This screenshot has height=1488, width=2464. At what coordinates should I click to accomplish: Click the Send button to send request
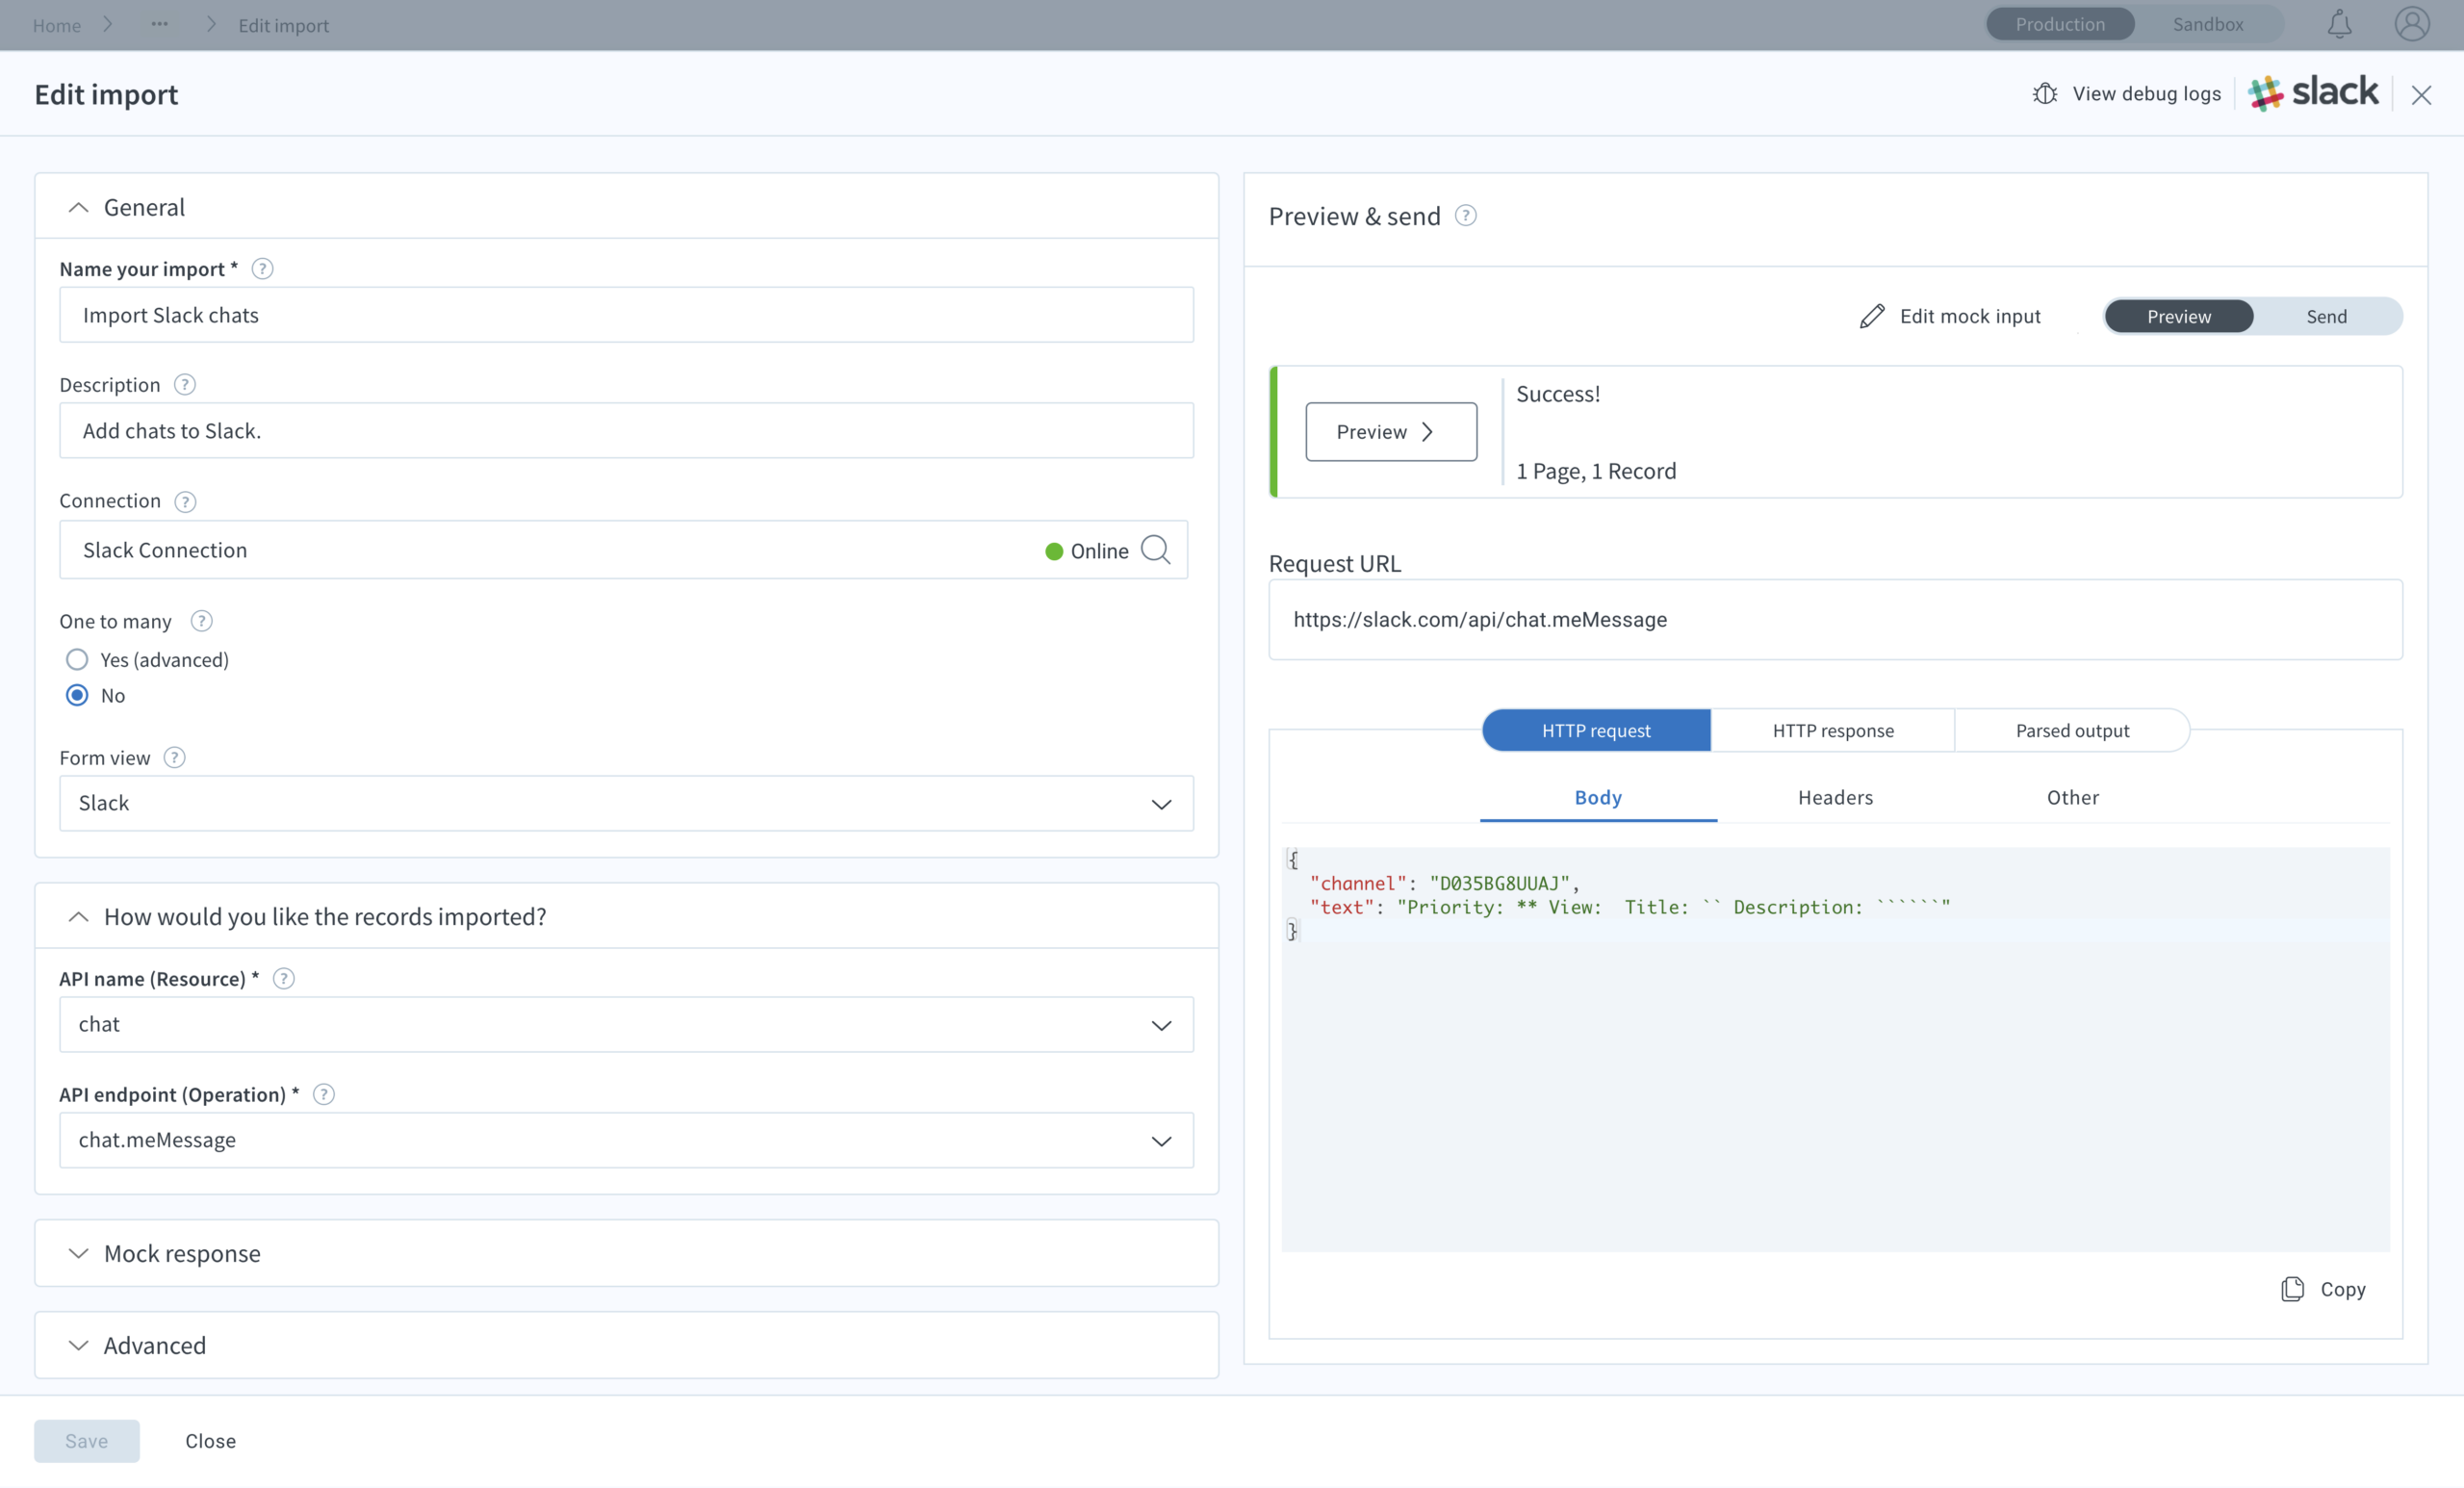click(x=2326, y=315)
